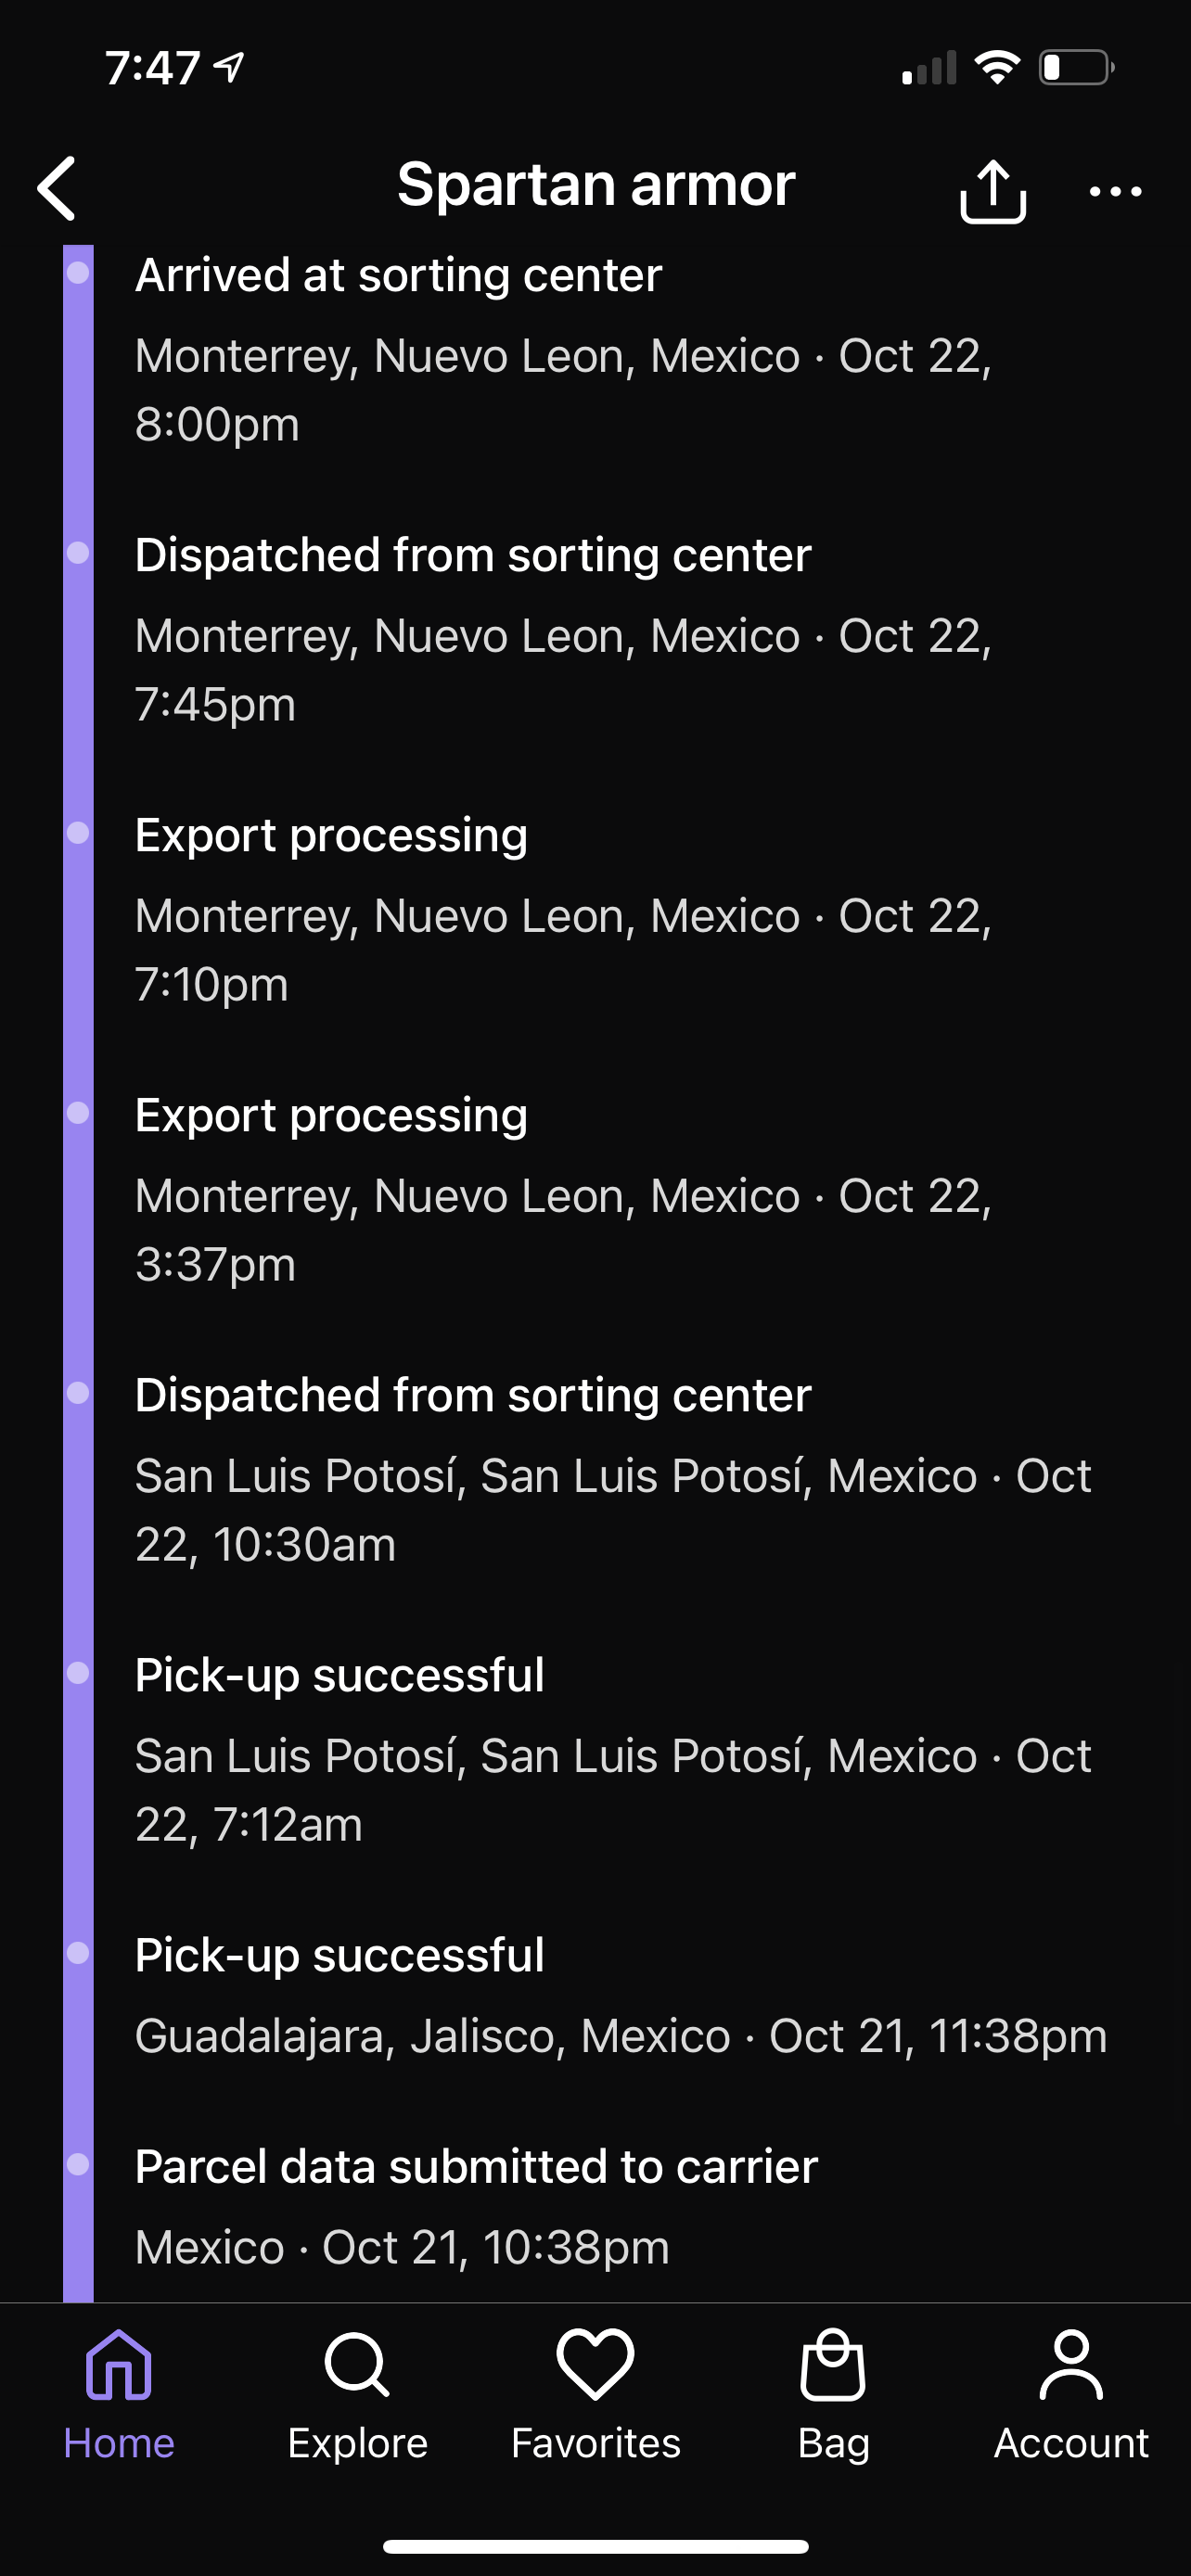Image resolution: width=1191 pixels, height=2576 pixels.
Task: Tap the Home house icon
Action: (x=119, y=2365)
